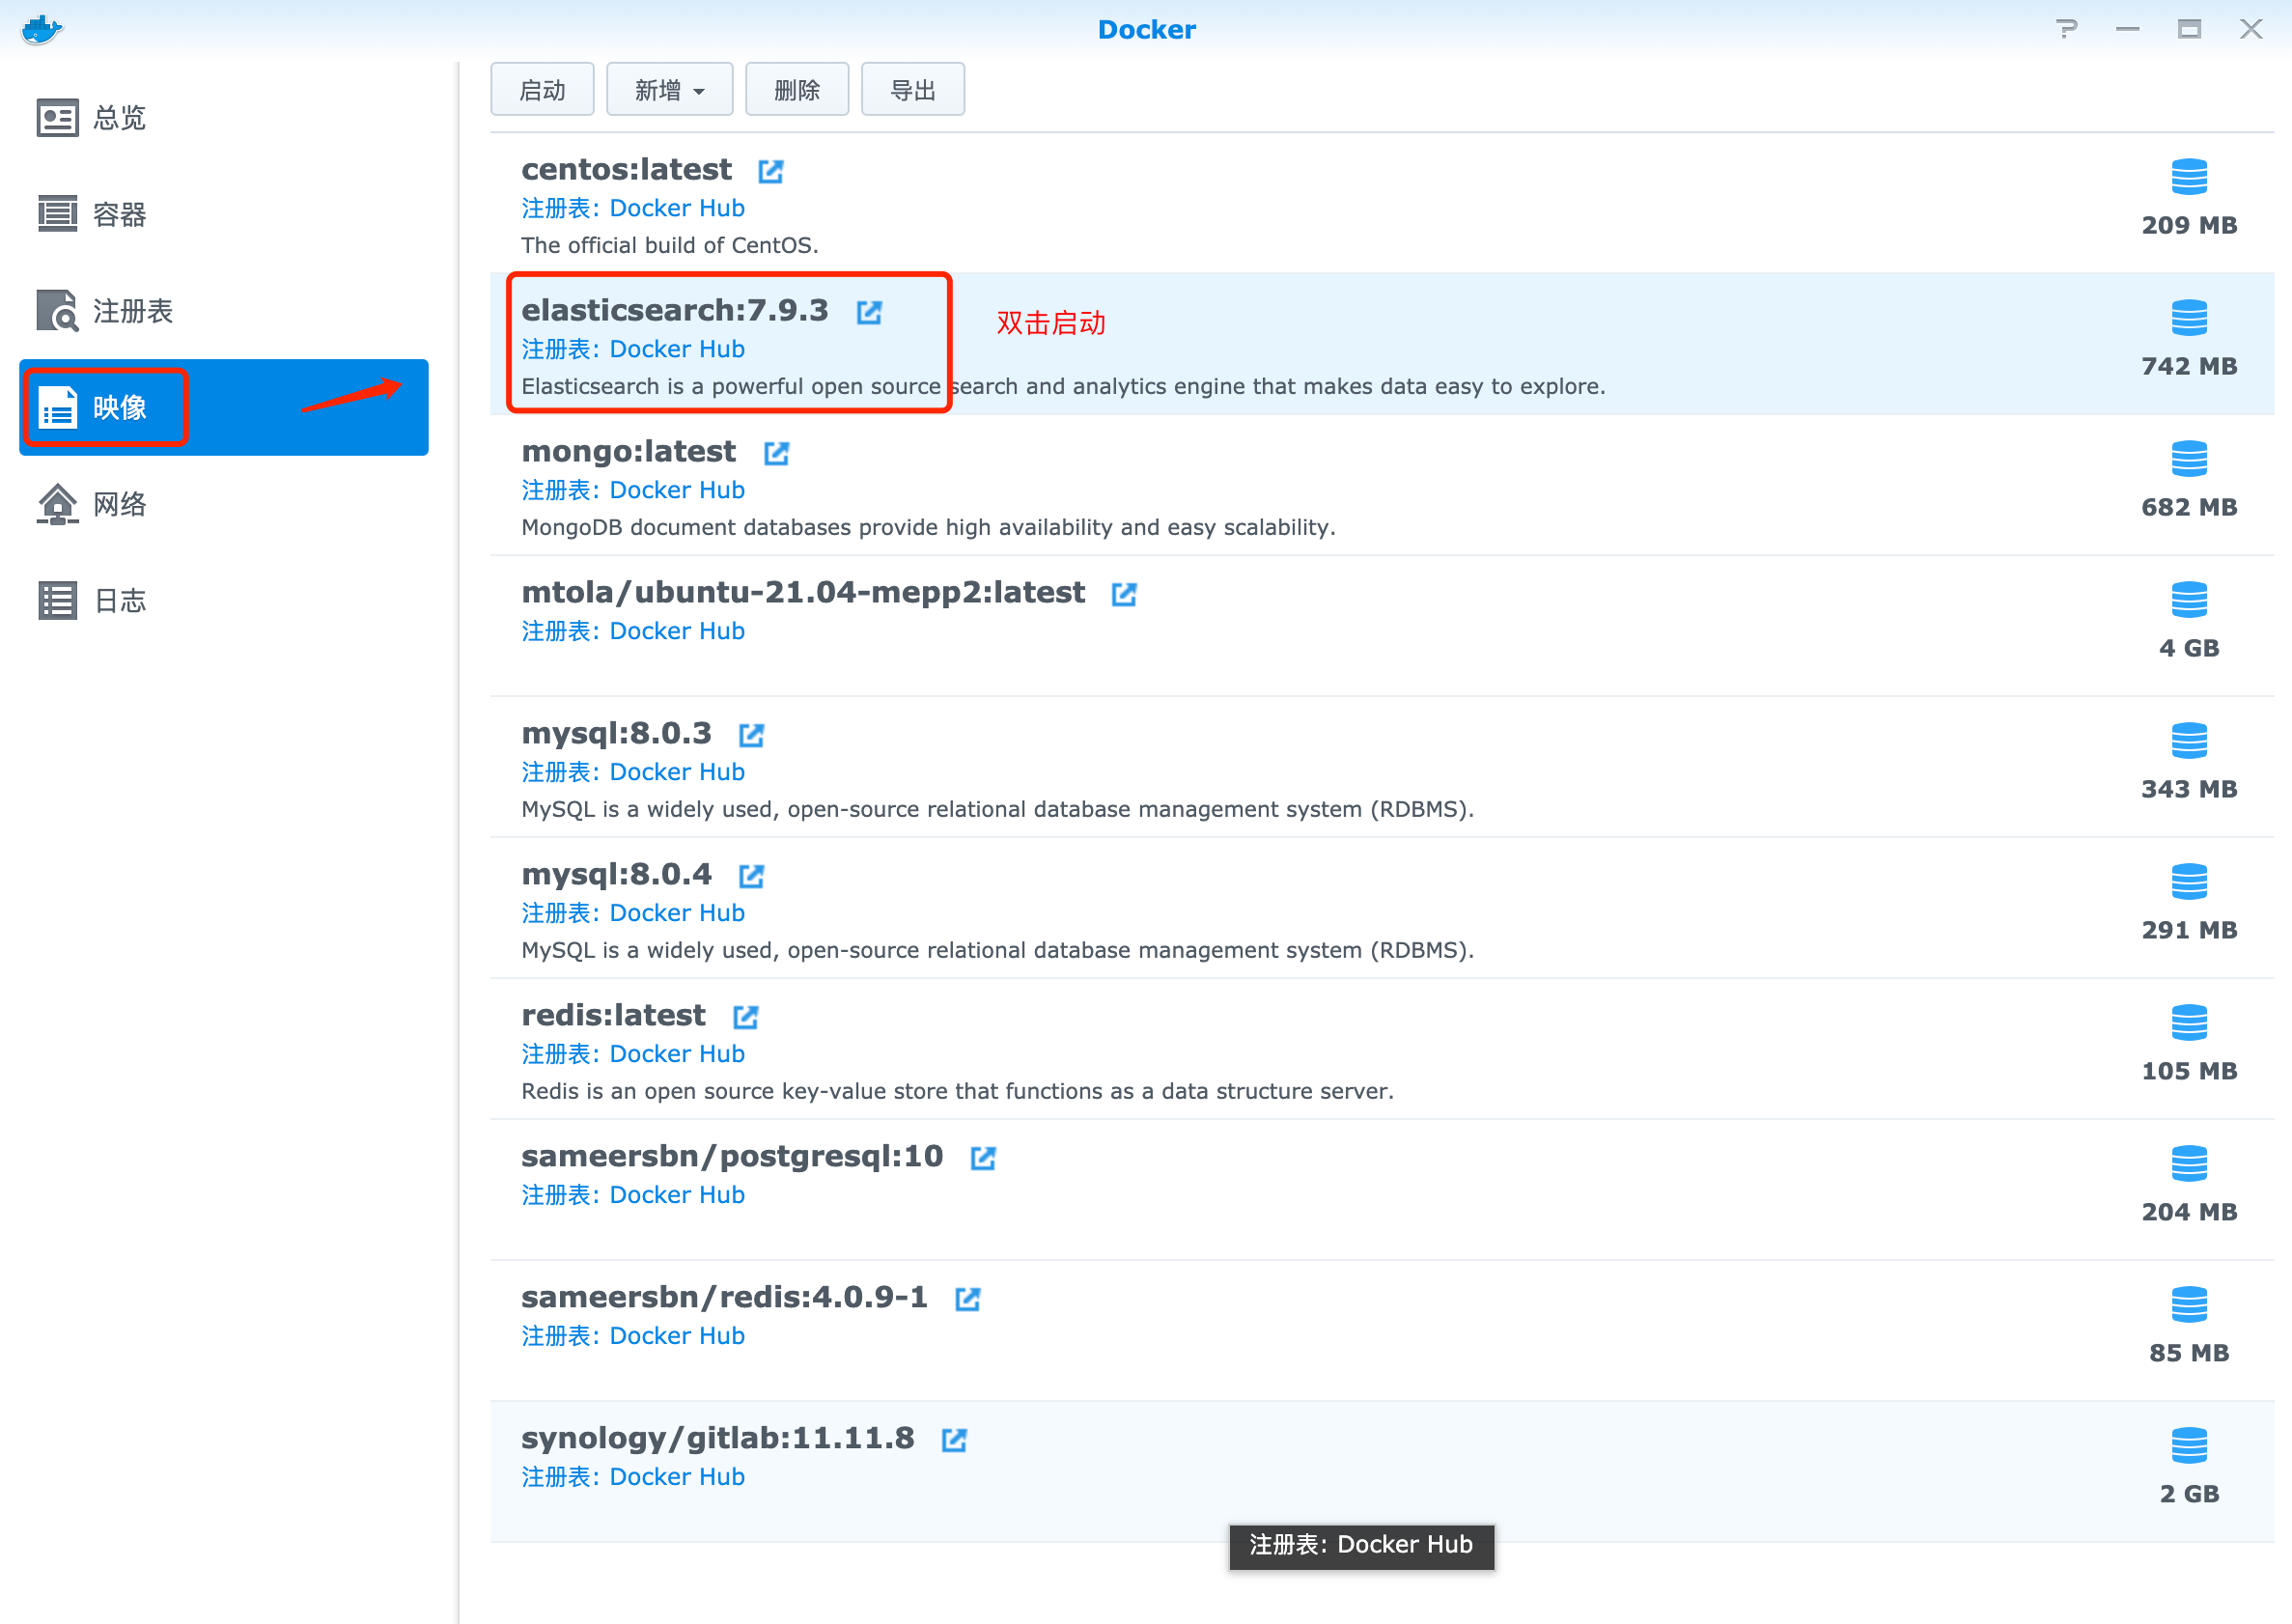The image size is (2292, 1624).
Task: Open external link icon for synology/gitlab:11.11.8
Action: click(954, 1440)
